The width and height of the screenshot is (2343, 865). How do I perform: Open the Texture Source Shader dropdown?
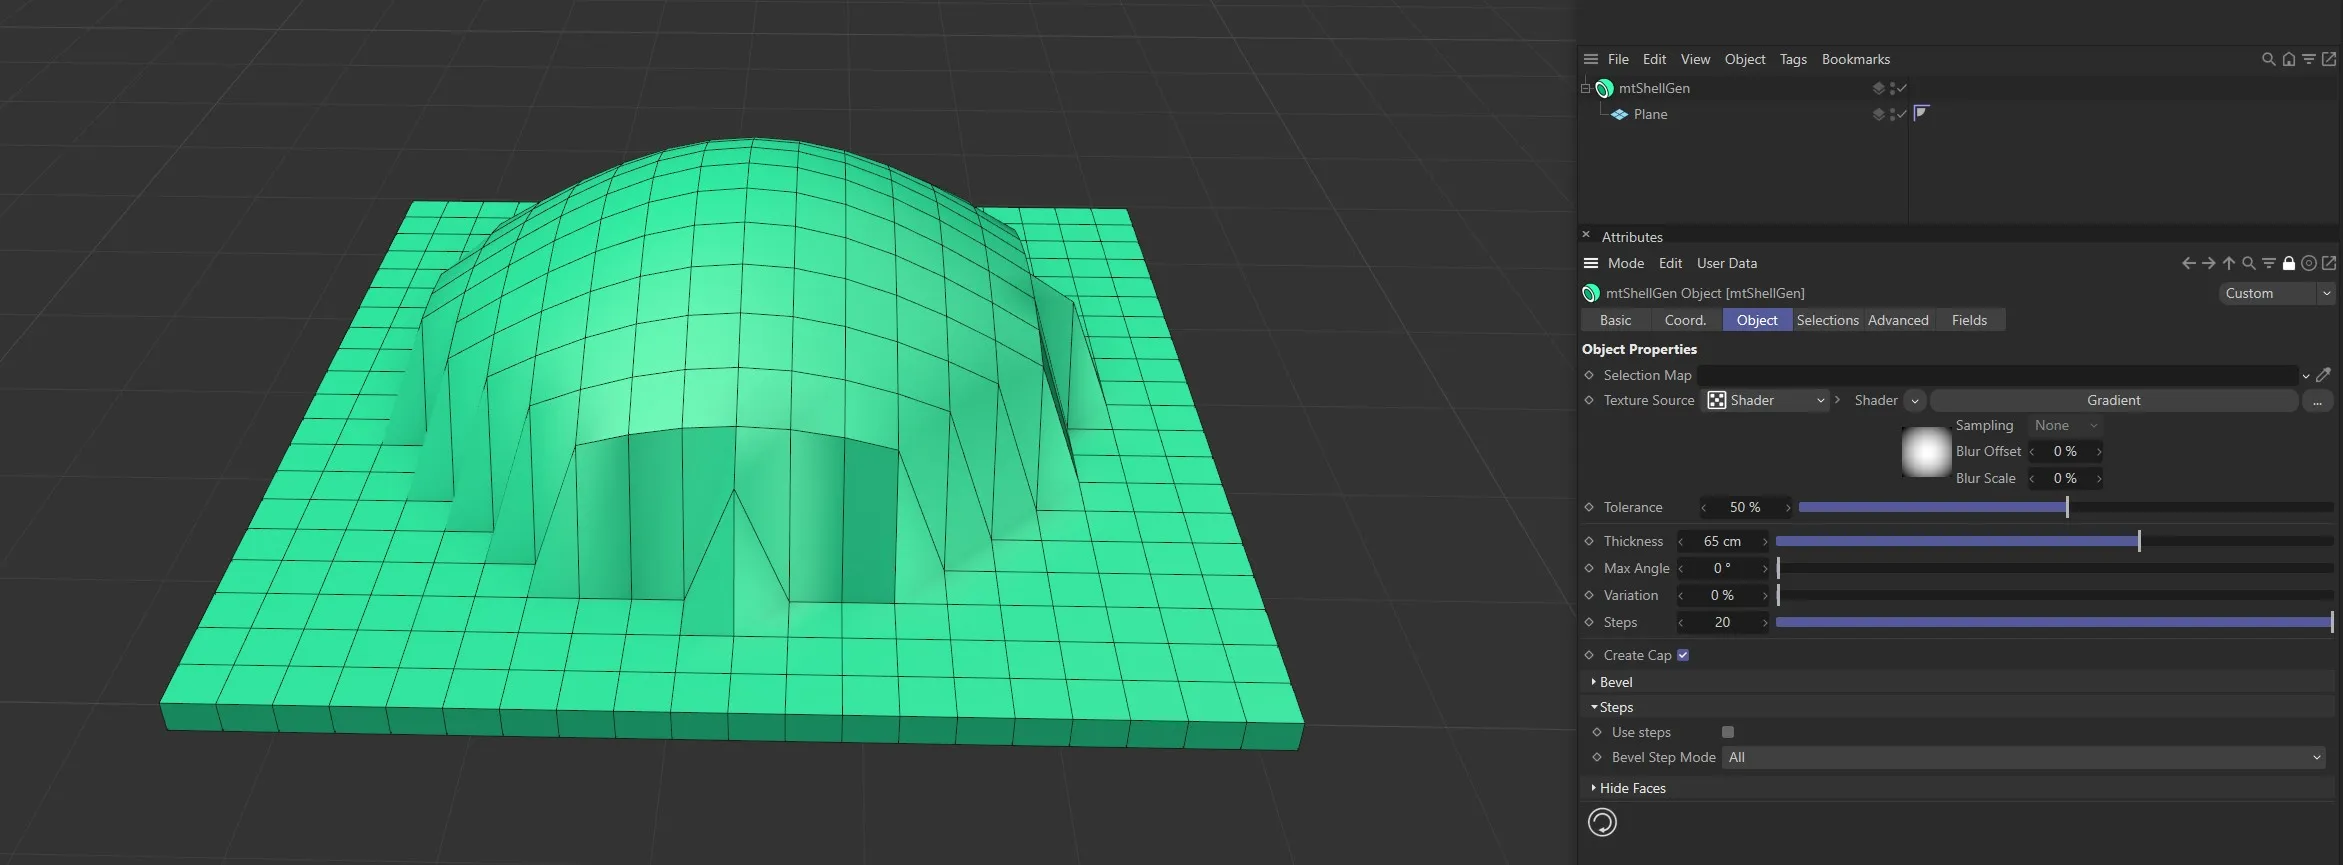(1766, 400)
